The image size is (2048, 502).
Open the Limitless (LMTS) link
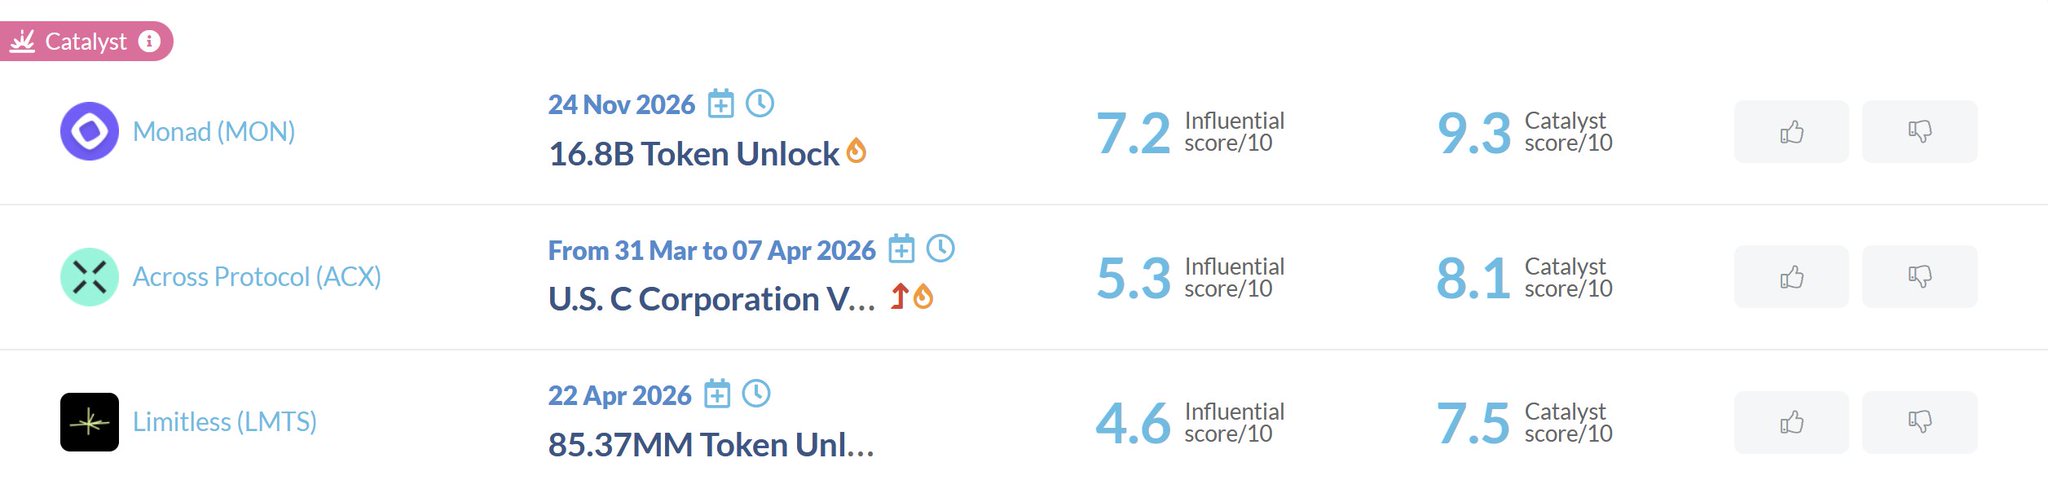pos(224,422)
